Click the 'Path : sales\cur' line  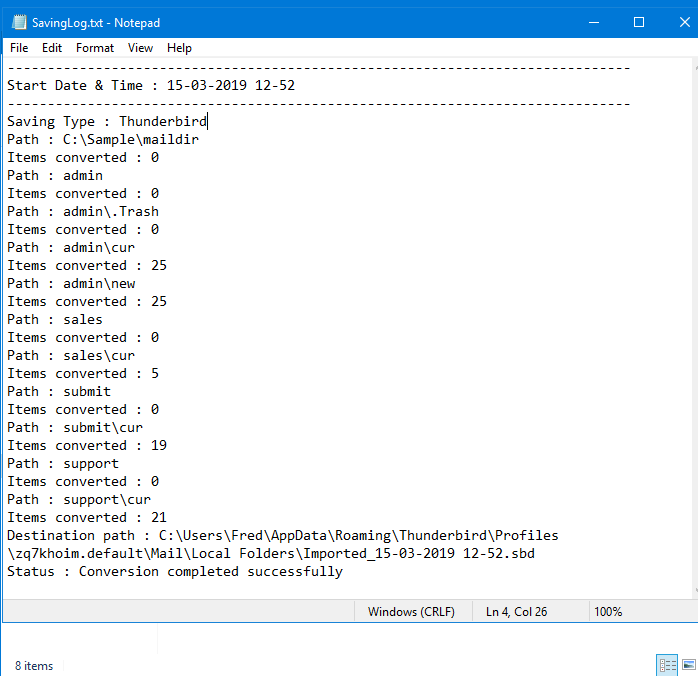[x=71, y=356]
